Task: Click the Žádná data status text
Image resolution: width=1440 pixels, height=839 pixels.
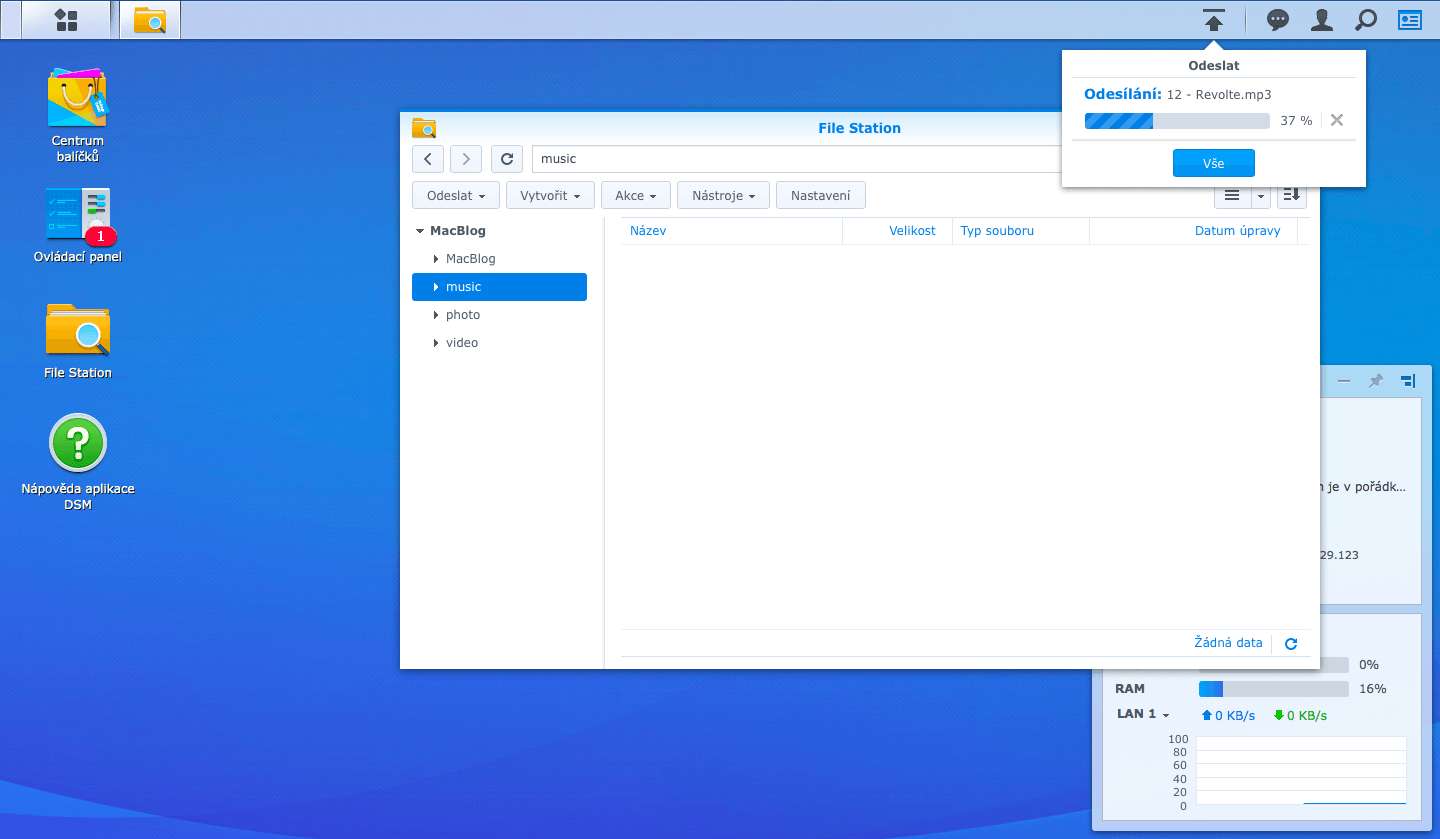Action: point(1228,643)
